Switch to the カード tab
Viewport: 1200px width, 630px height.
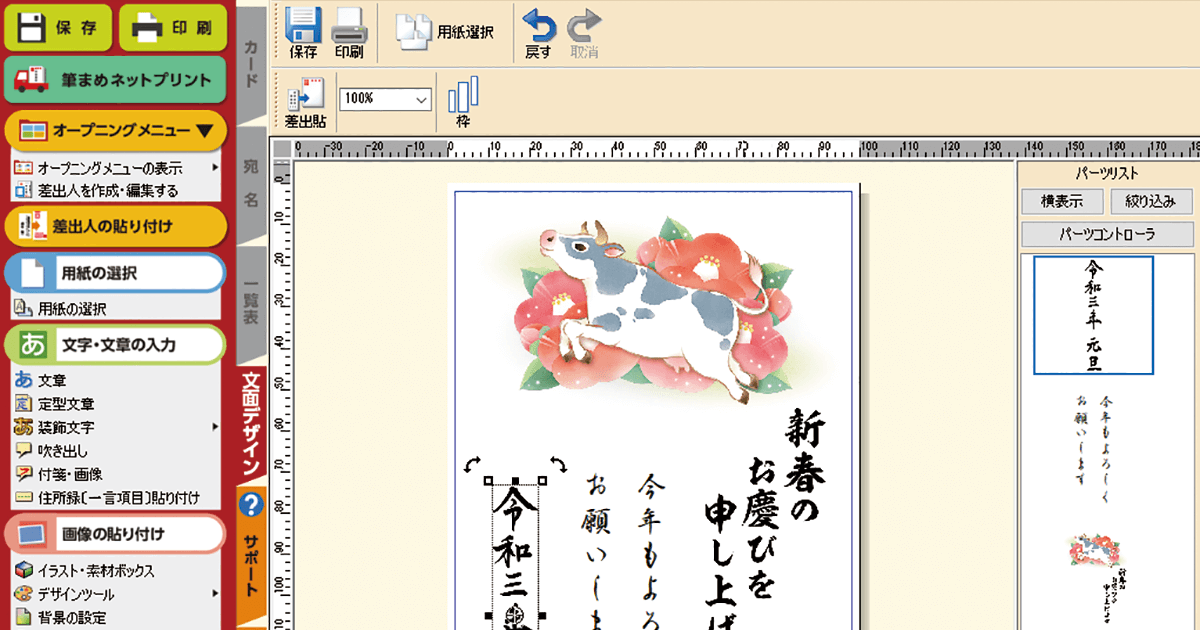(251, 66)
